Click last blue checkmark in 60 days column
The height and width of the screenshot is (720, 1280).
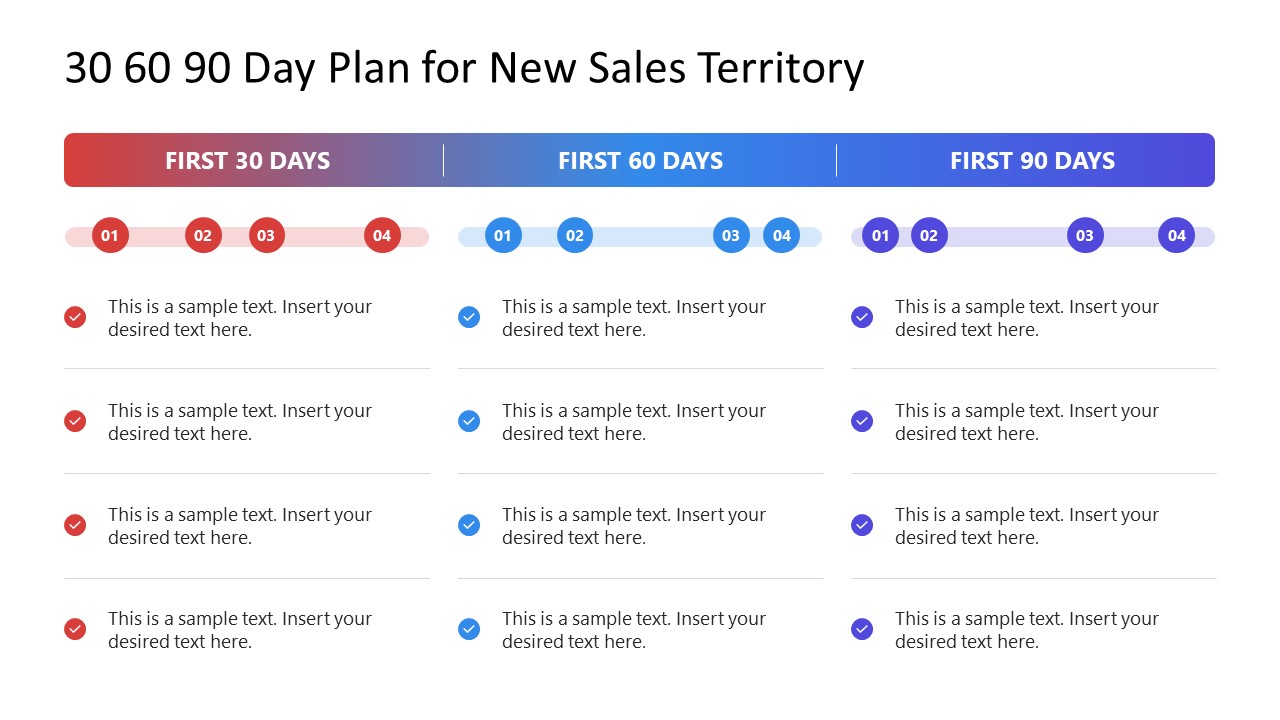[469, 629]
